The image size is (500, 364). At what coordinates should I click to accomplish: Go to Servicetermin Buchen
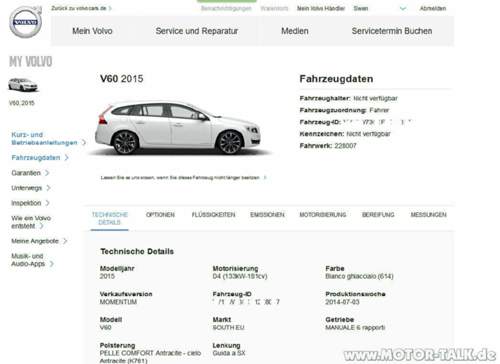pyautogui.click(x=392, y=31)
